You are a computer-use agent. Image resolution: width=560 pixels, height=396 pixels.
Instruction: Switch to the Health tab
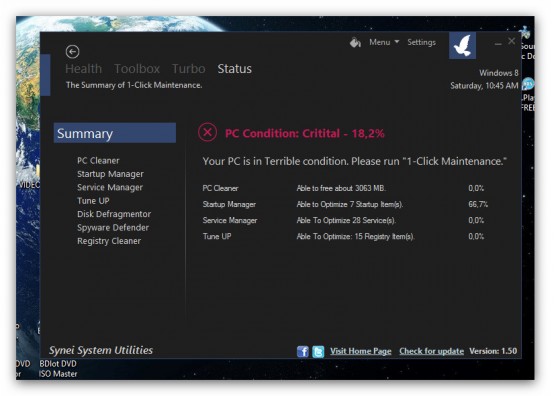coord(84,69)
